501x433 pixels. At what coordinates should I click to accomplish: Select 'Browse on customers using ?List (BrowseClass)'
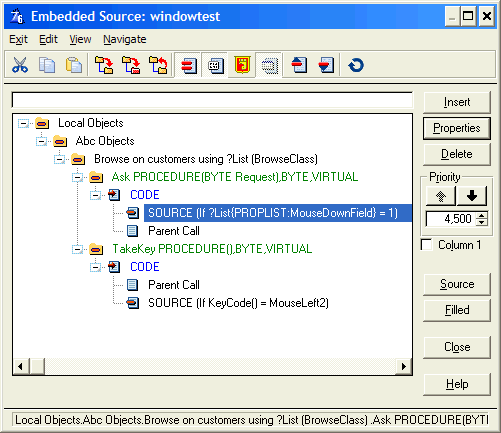(x=206, y=159)
